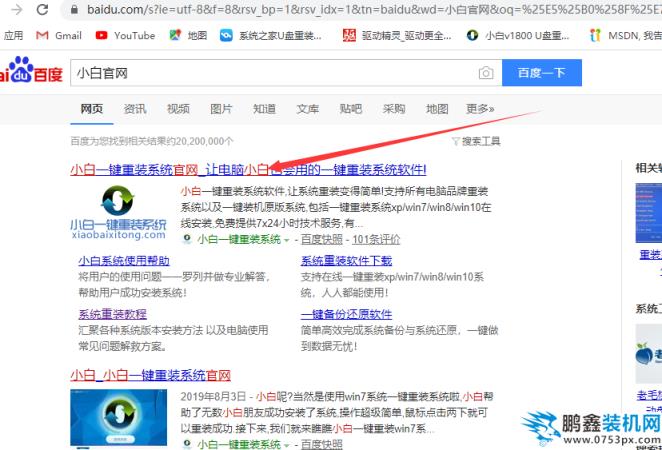Click the lock icon in address bar
The image size is (662, 450).
(74, 9)
